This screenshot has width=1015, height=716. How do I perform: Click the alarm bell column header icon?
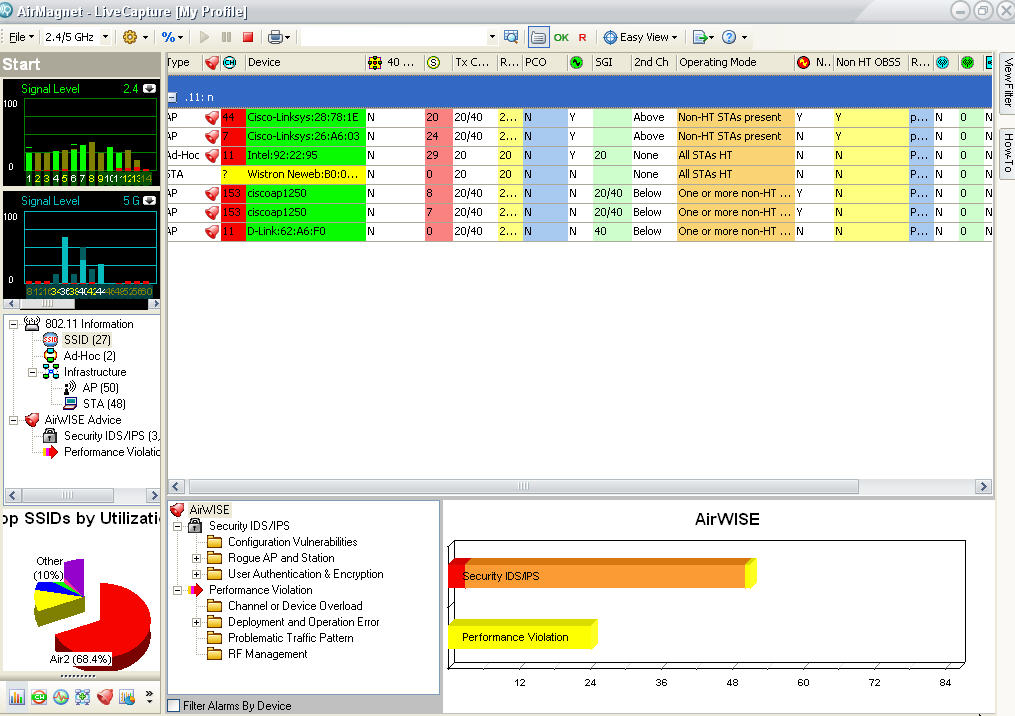[x=212, y=62]
